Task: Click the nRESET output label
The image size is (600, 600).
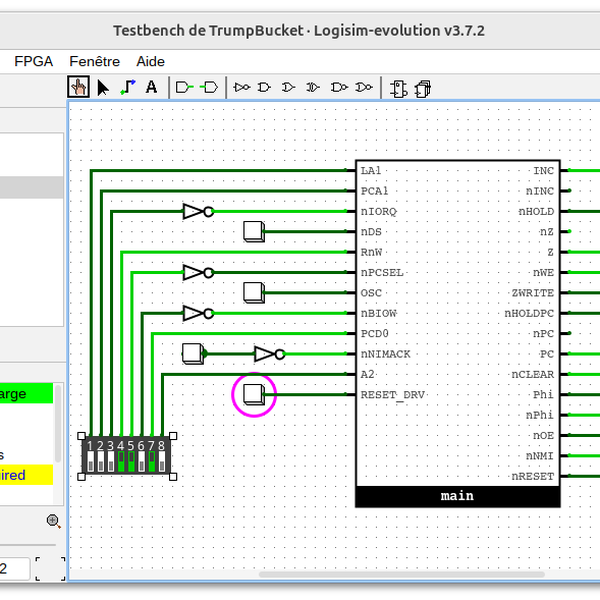Action: click(x=533, y=476)
